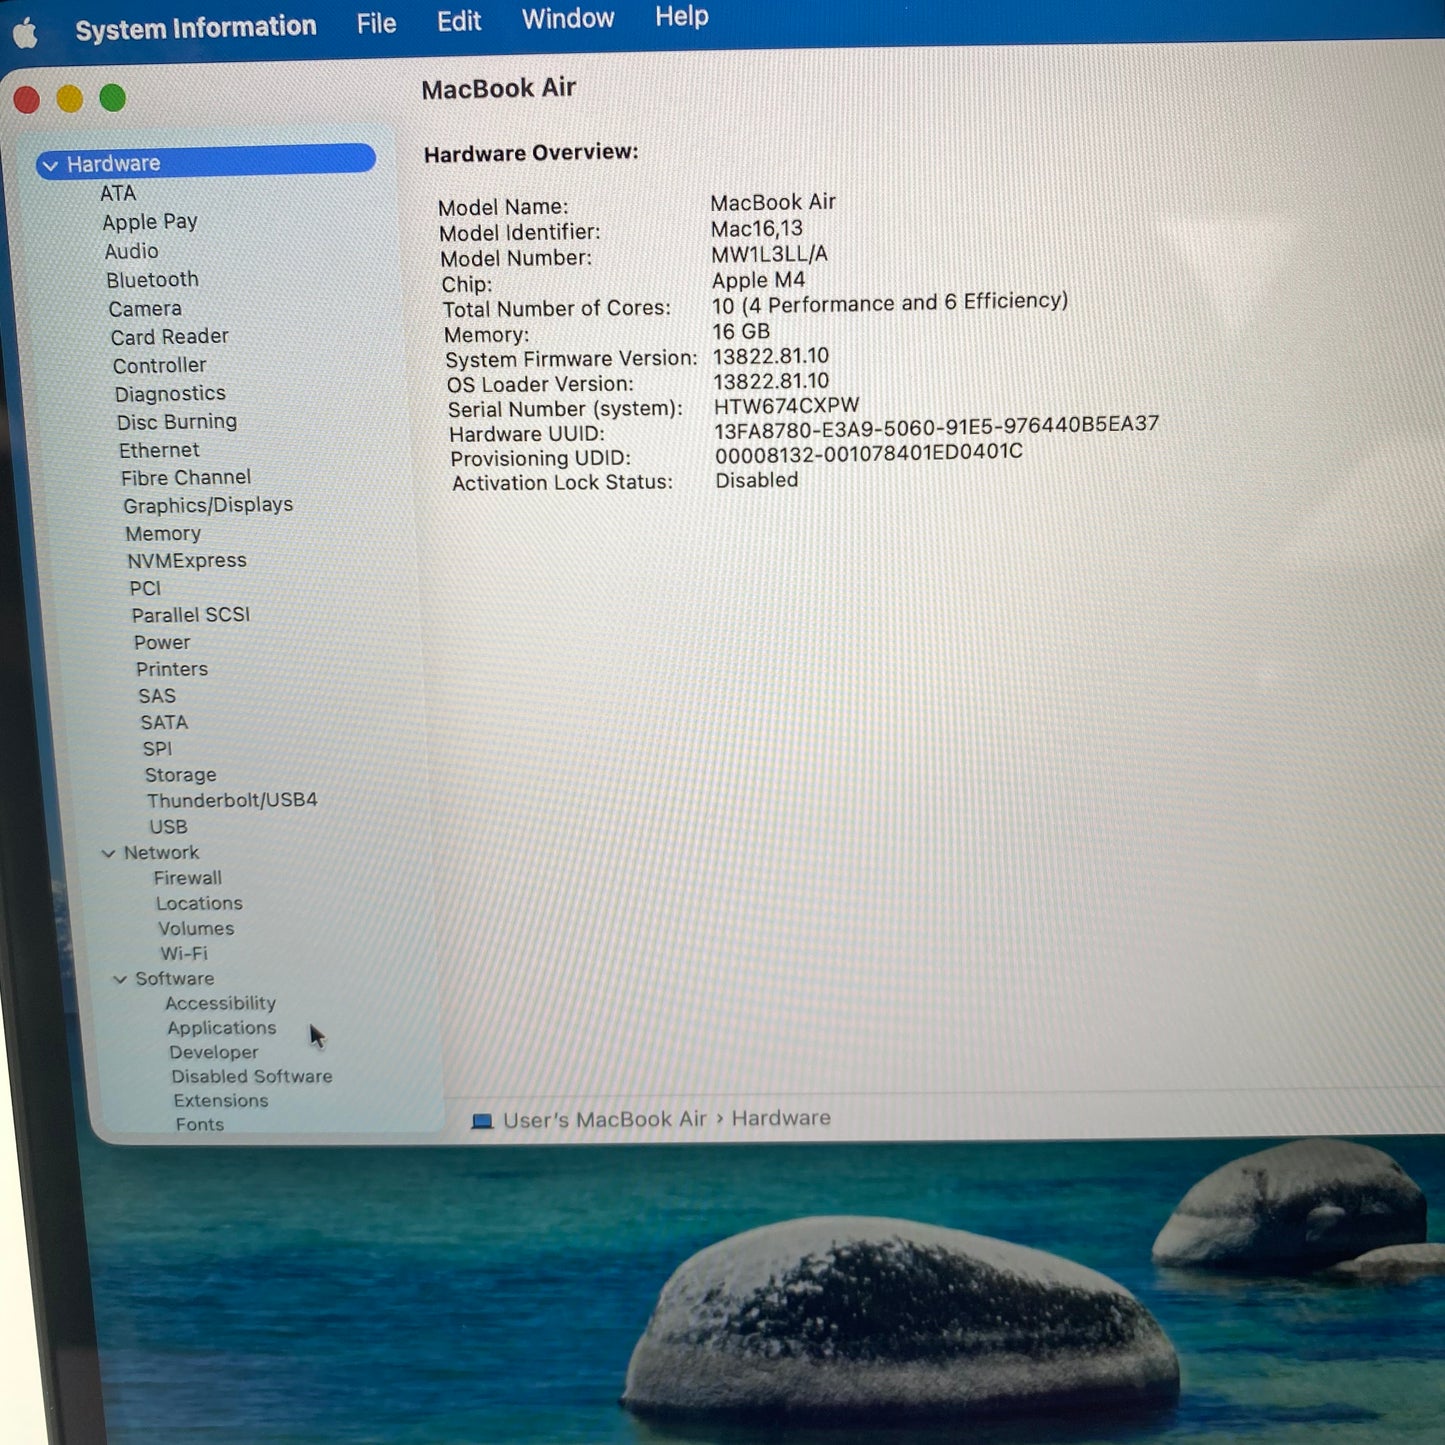This screenshot has width=1445, height=1445.
Task: Select SAS in the sidebar
Action: point(157,696)
